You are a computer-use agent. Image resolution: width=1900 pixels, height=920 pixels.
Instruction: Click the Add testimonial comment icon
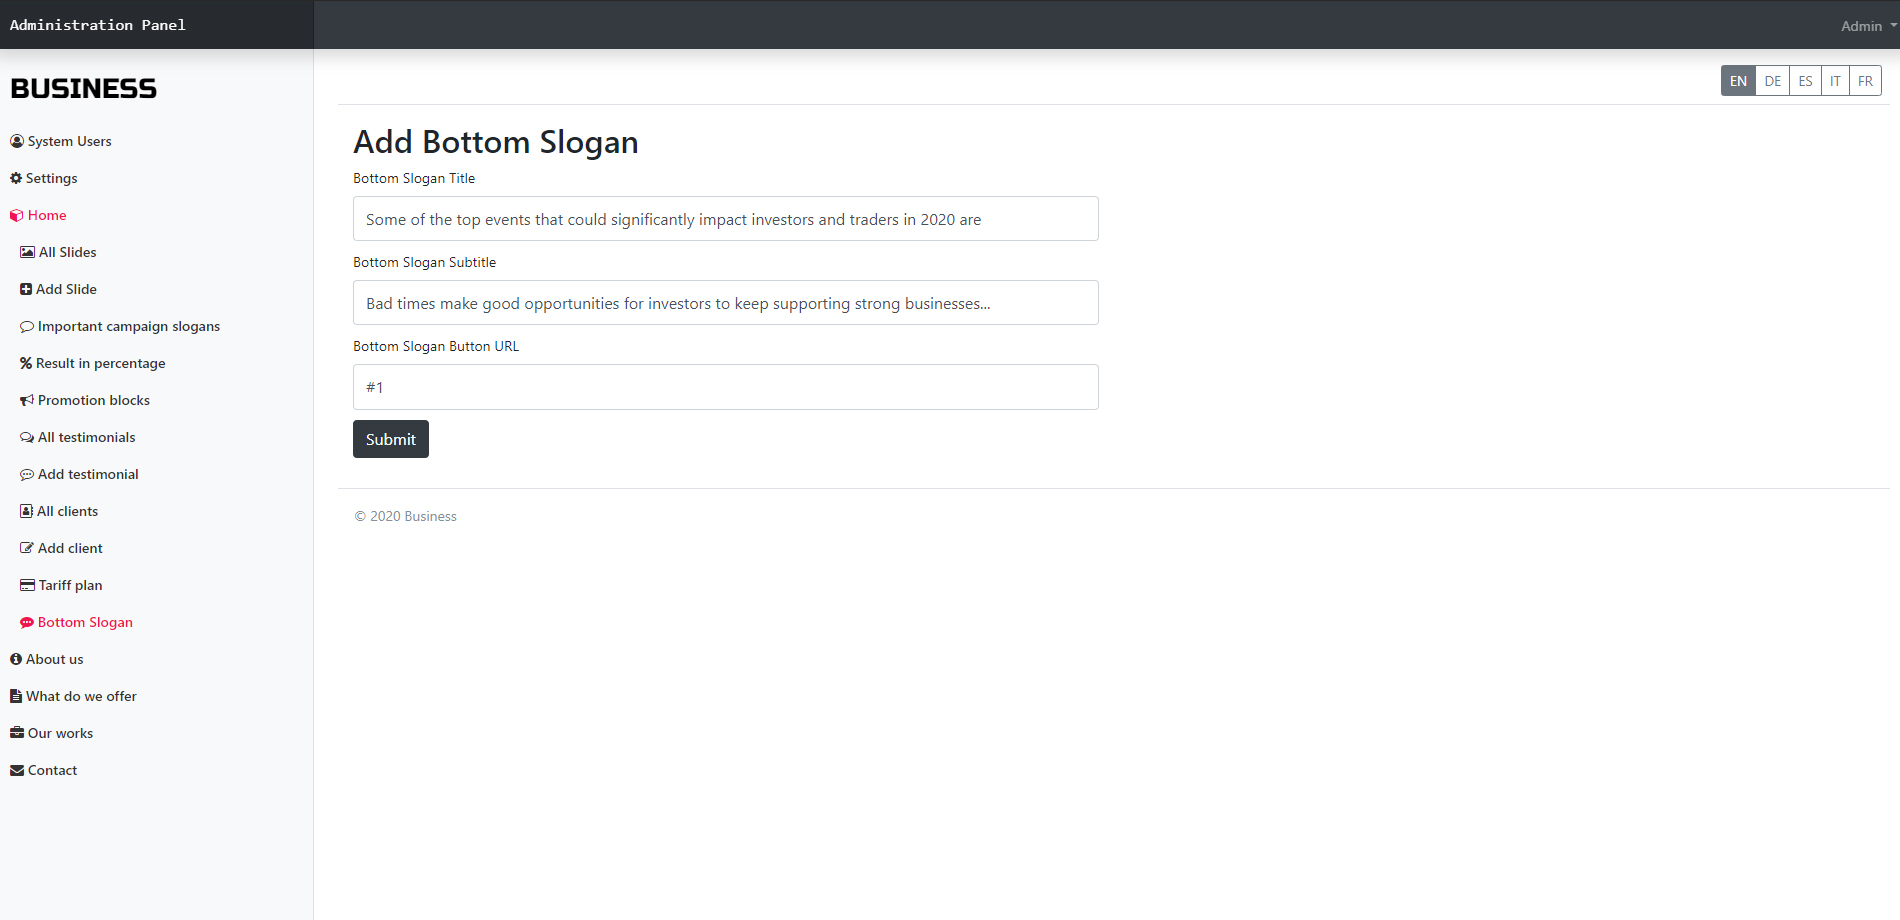pos(27,474)
